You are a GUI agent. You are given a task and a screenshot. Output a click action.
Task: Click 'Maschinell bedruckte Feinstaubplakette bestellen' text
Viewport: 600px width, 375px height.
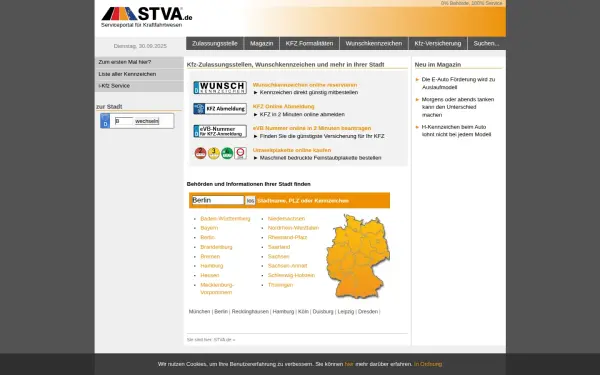(321, 158)
